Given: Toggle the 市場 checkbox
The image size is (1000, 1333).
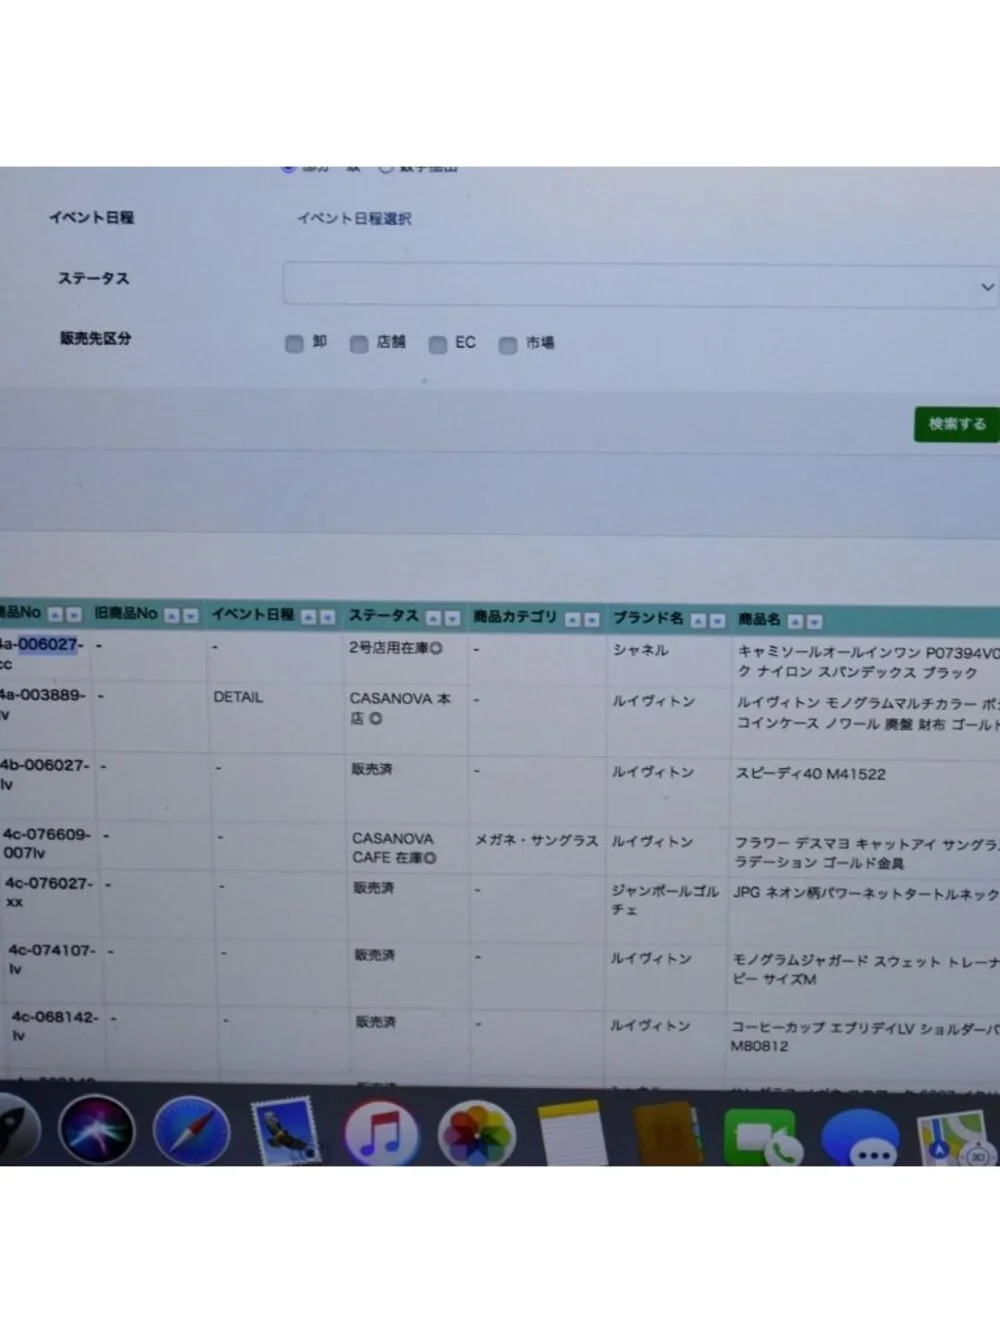Looking at the screenshot, I should click(x=508, y=345).
